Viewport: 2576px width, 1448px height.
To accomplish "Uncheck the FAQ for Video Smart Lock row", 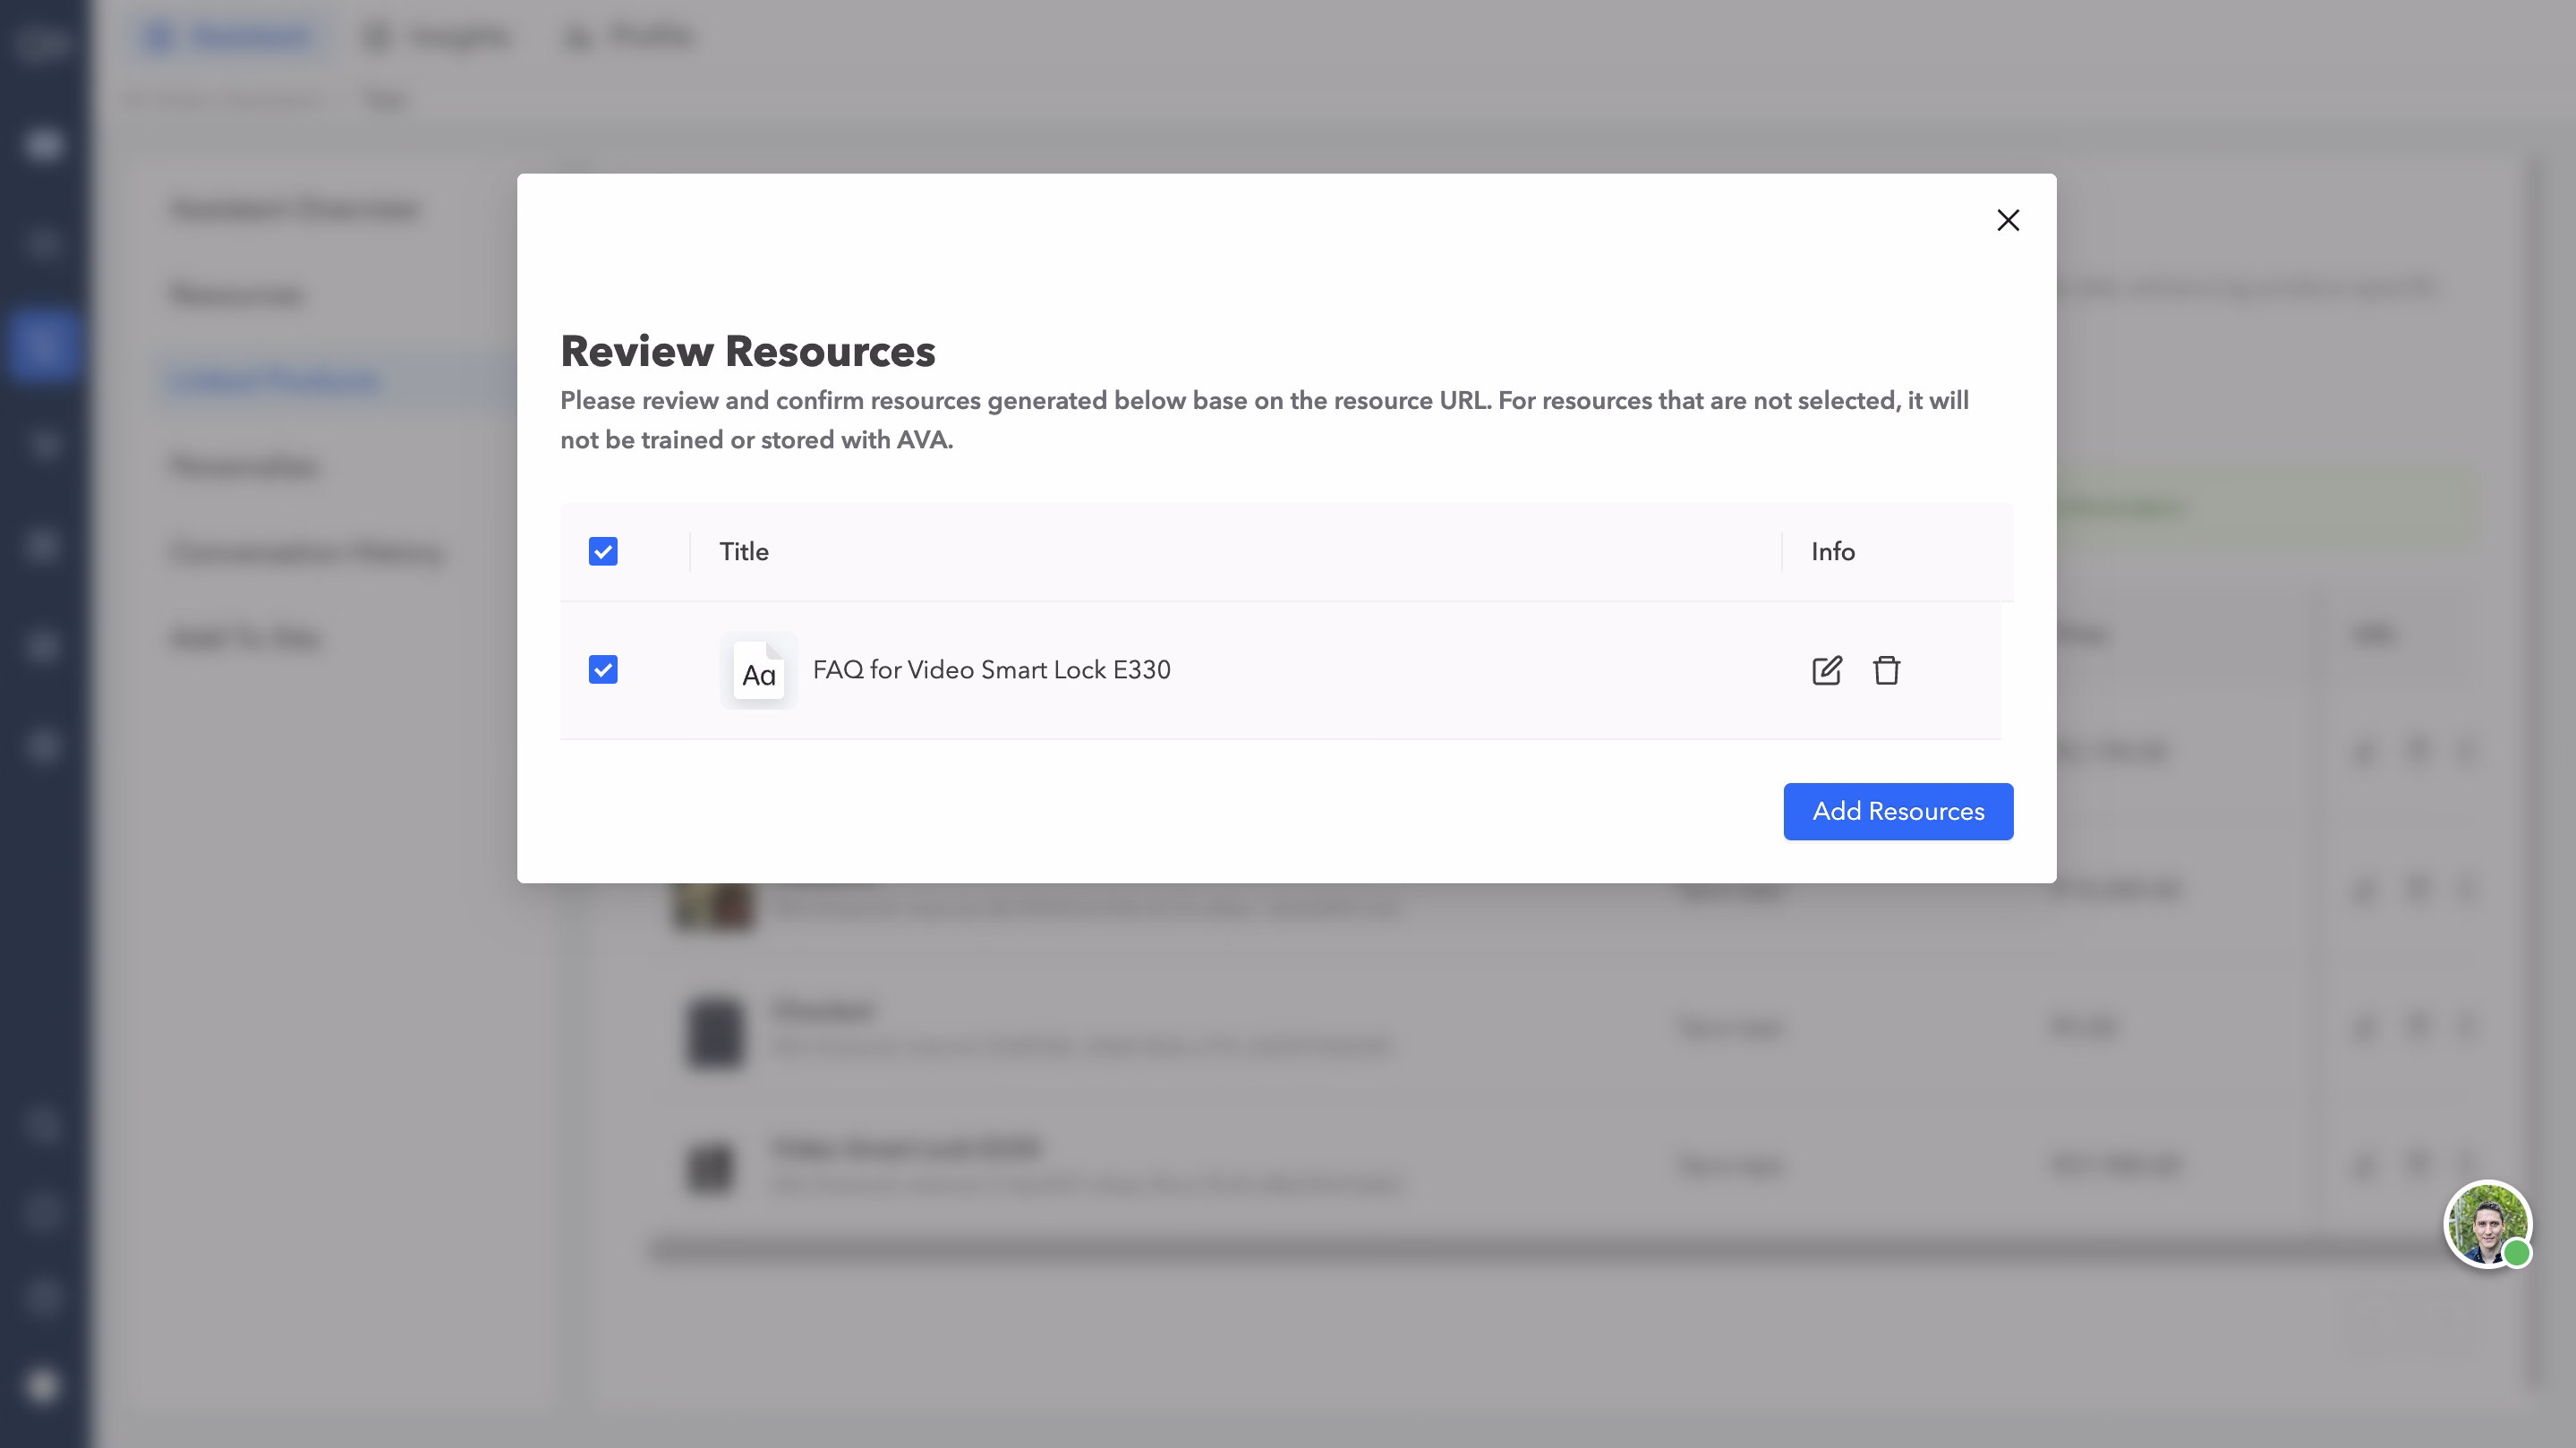I will click(603, 670).
